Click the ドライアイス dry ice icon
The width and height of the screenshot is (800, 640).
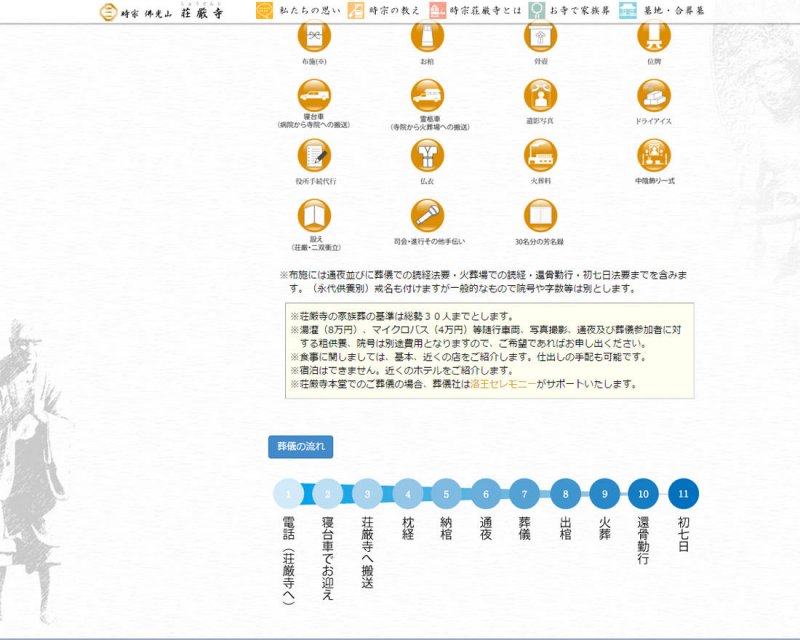point(653,95)
